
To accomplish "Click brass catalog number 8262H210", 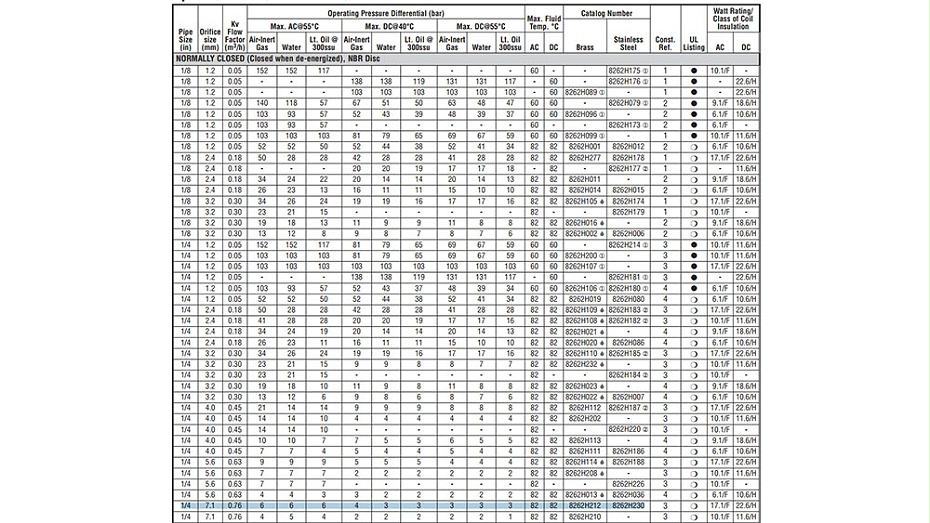I will point(584,516).
